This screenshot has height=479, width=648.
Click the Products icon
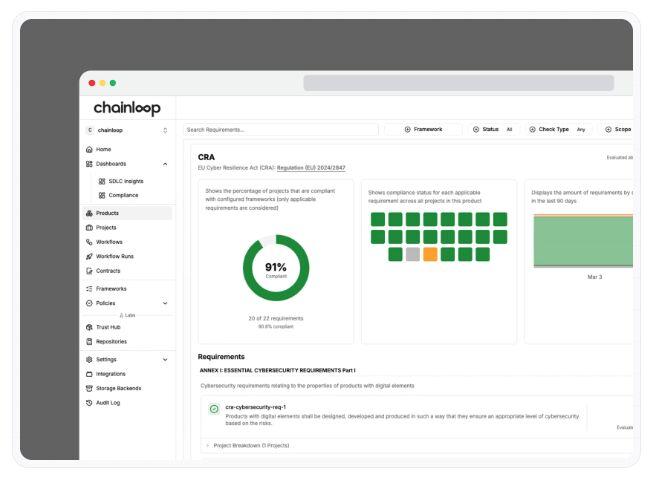(89, 213)
